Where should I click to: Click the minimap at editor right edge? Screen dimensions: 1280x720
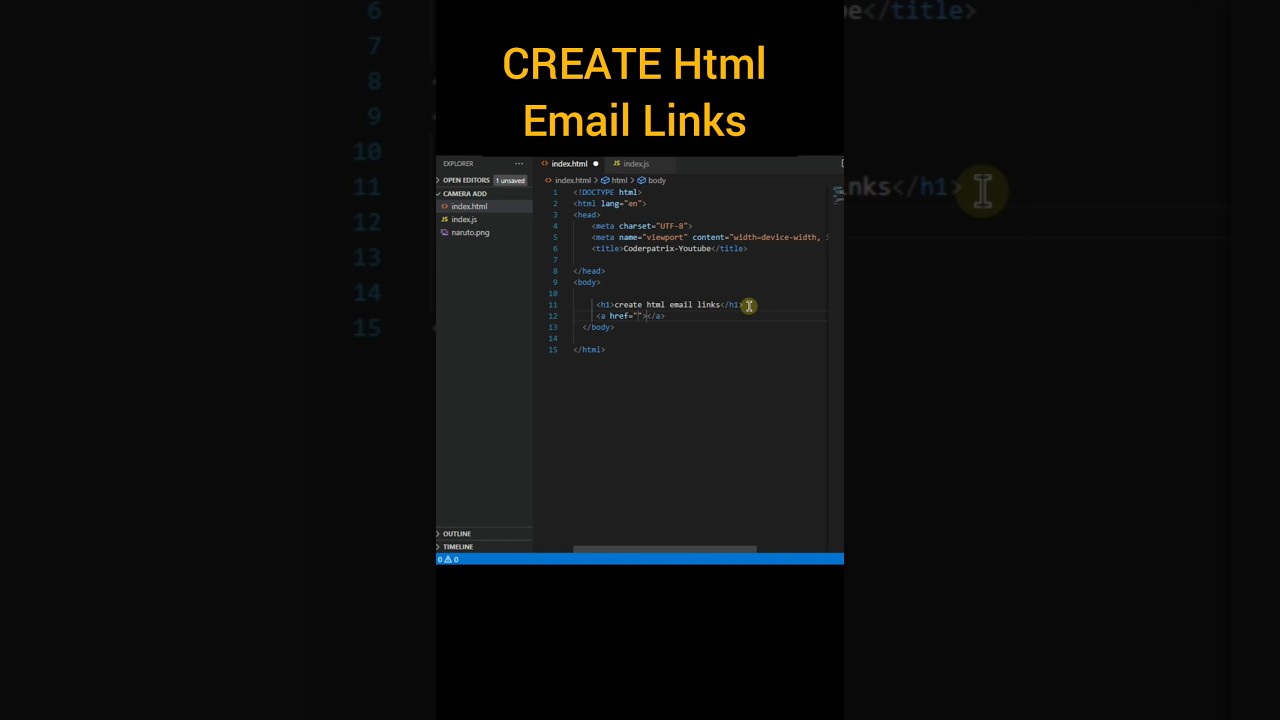tap(838, 195)
